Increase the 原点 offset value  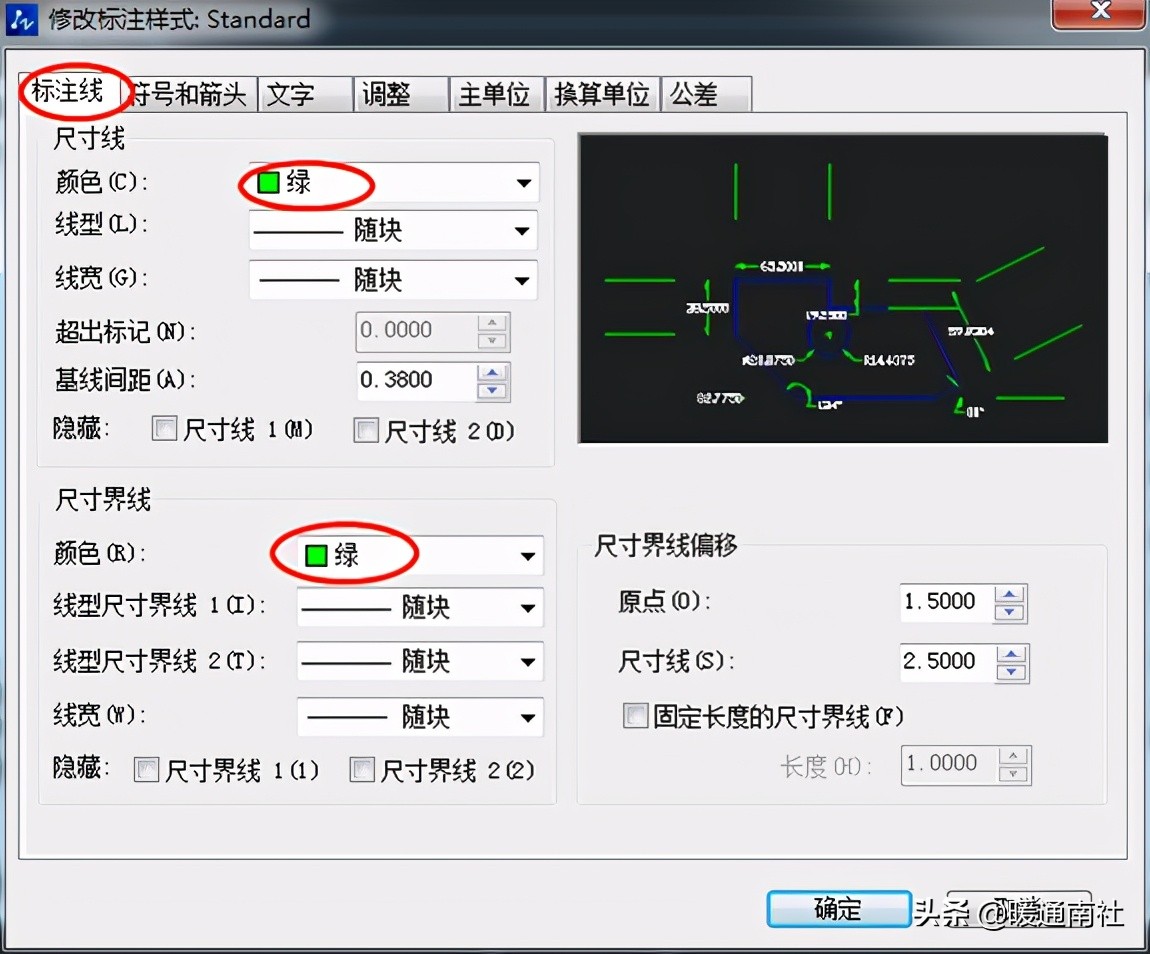pyautogui.click(x=1011, y=595)
